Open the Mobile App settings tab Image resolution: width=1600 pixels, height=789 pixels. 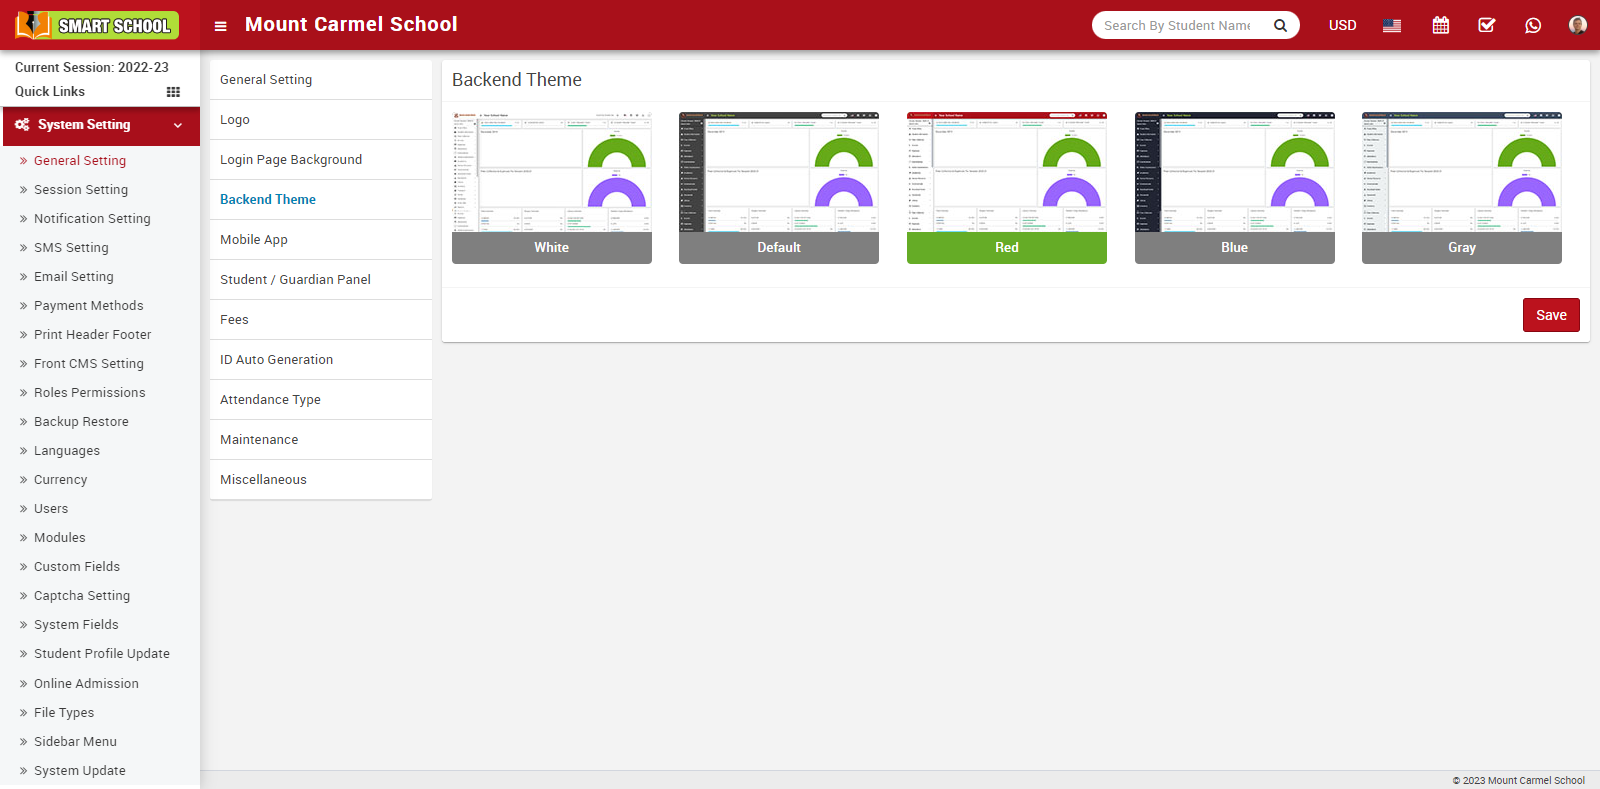[x=254, y=240]
